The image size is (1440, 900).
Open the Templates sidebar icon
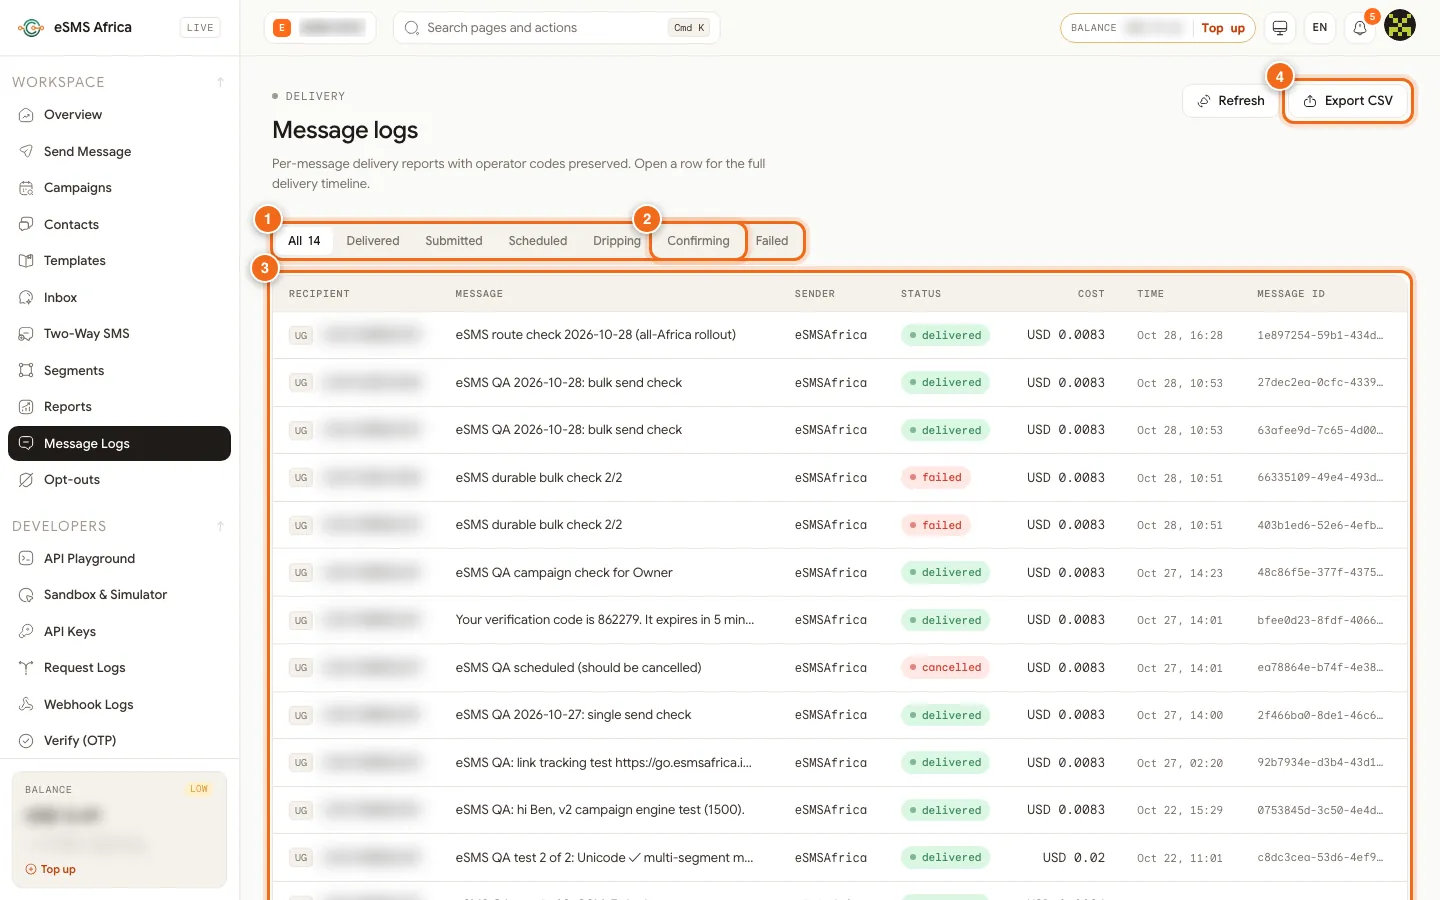point(26,261)
